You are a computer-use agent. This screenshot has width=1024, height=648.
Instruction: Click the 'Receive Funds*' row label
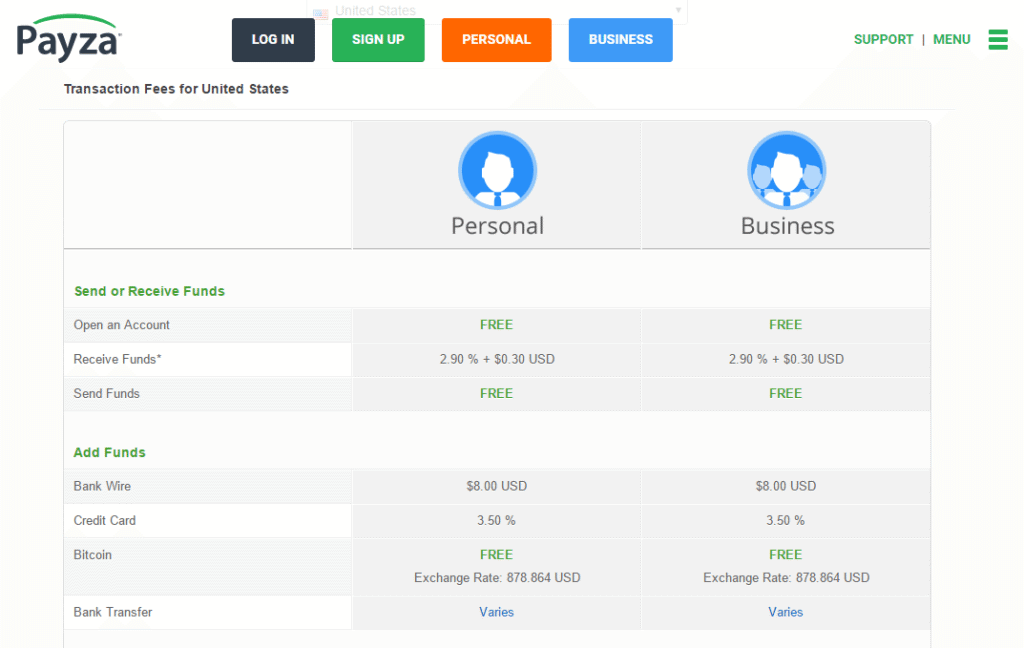[x=118, y=359]
